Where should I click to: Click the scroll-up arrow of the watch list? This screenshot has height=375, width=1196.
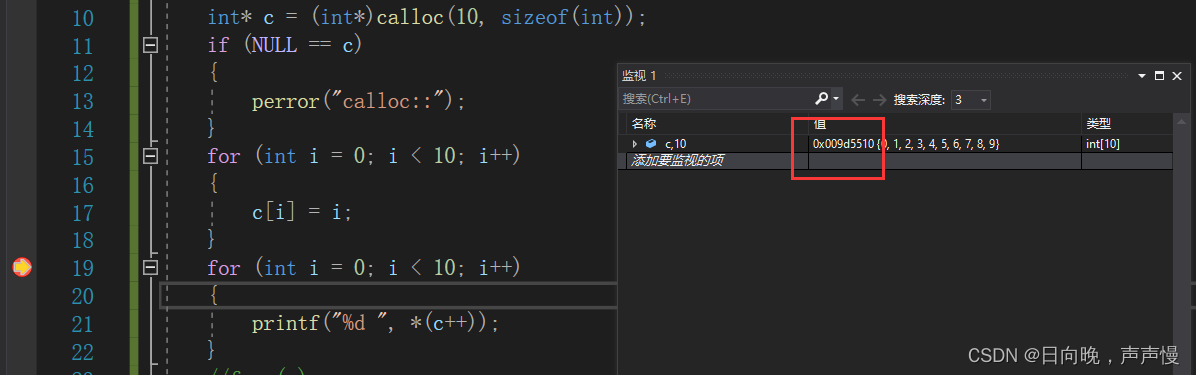coord(1182,123)
